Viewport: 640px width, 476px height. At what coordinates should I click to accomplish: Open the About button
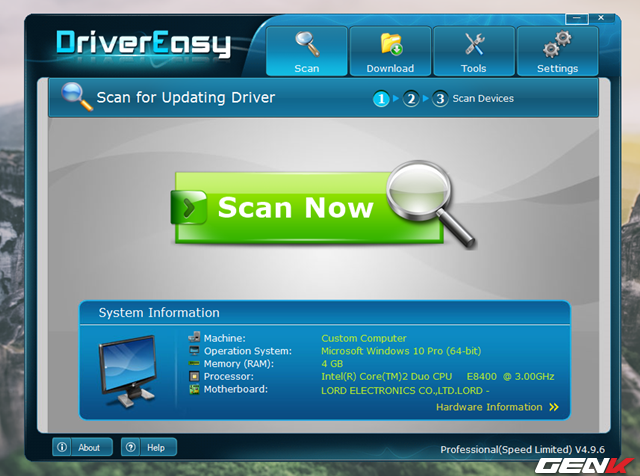pos(80,448)
